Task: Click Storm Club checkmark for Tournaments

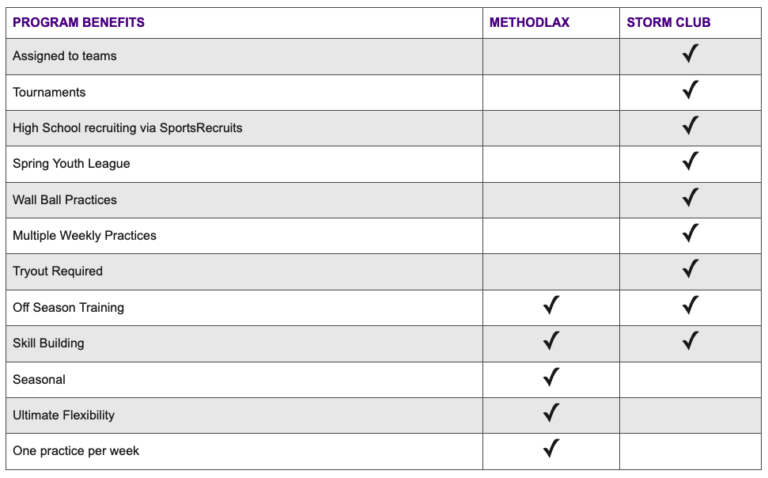Action: point(689,91)
